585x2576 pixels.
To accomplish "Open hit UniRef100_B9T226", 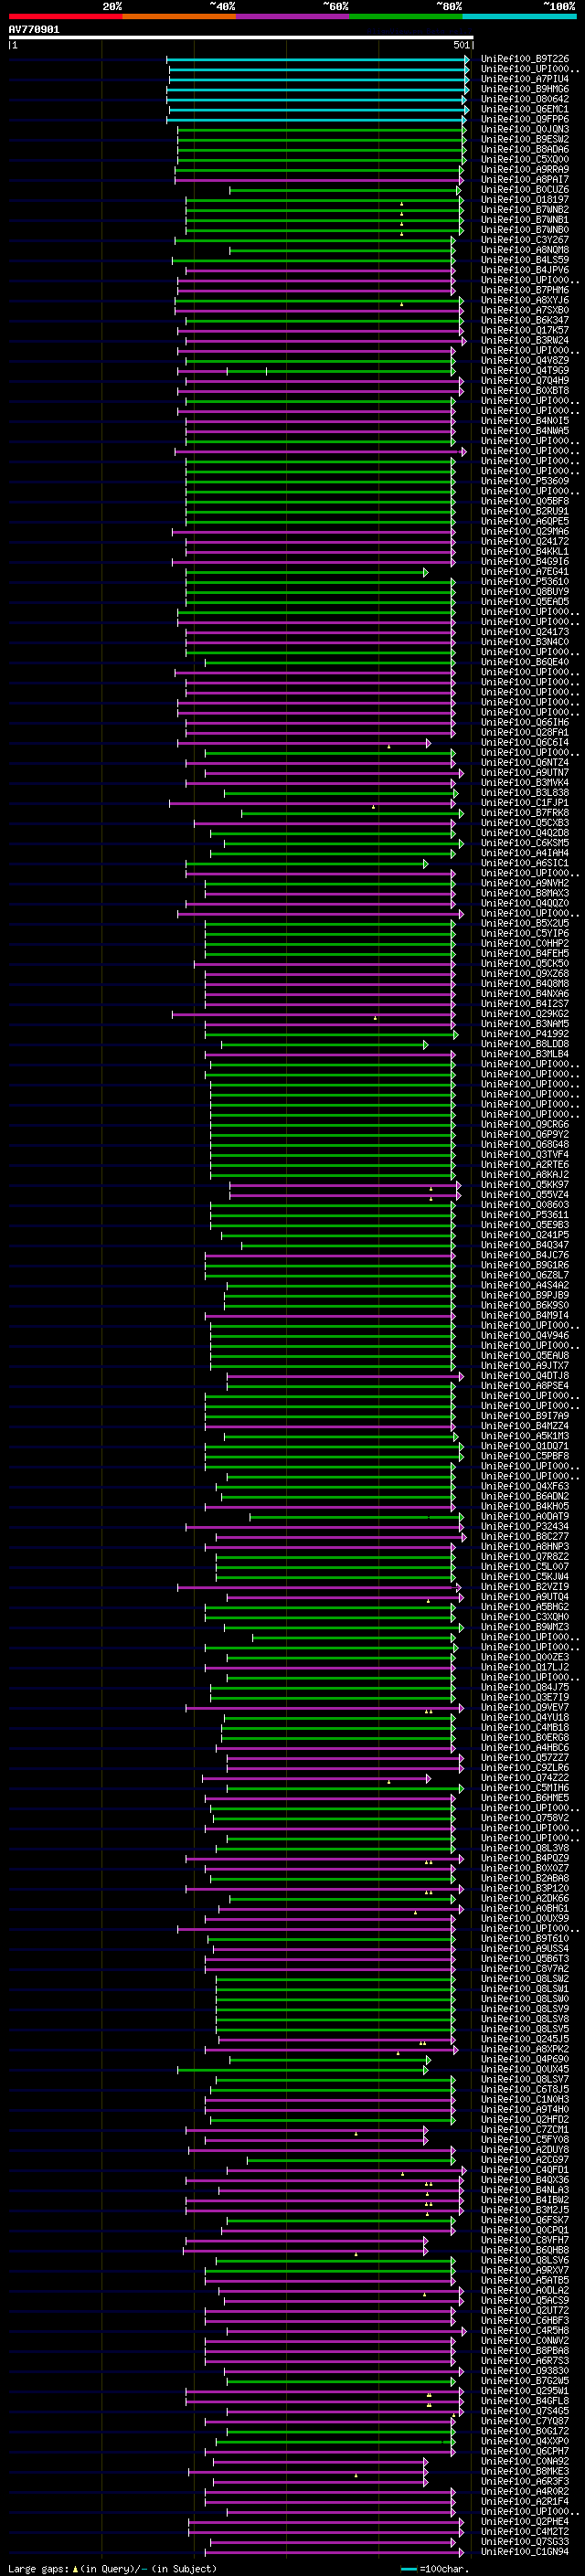I will coord(525,59).
